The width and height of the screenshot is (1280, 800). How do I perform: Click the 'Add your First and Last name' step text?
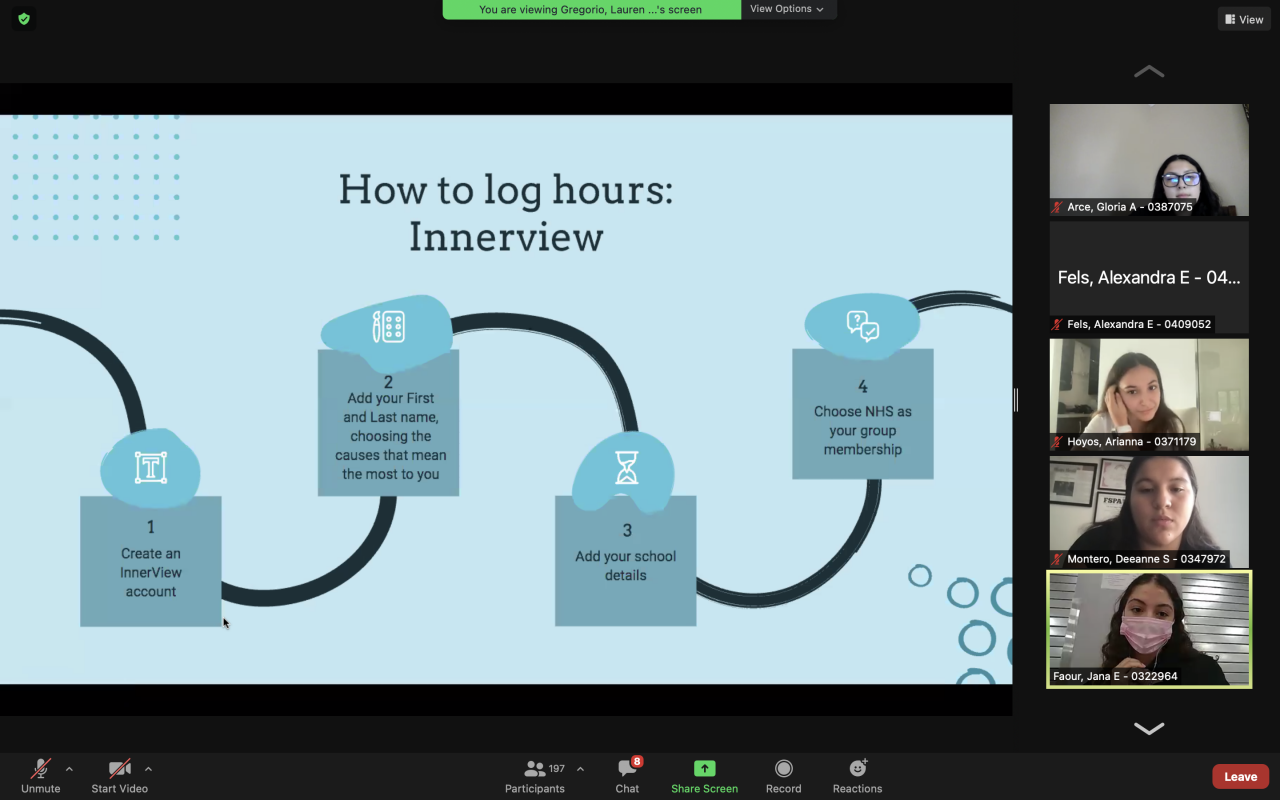(x=390, y=436)
